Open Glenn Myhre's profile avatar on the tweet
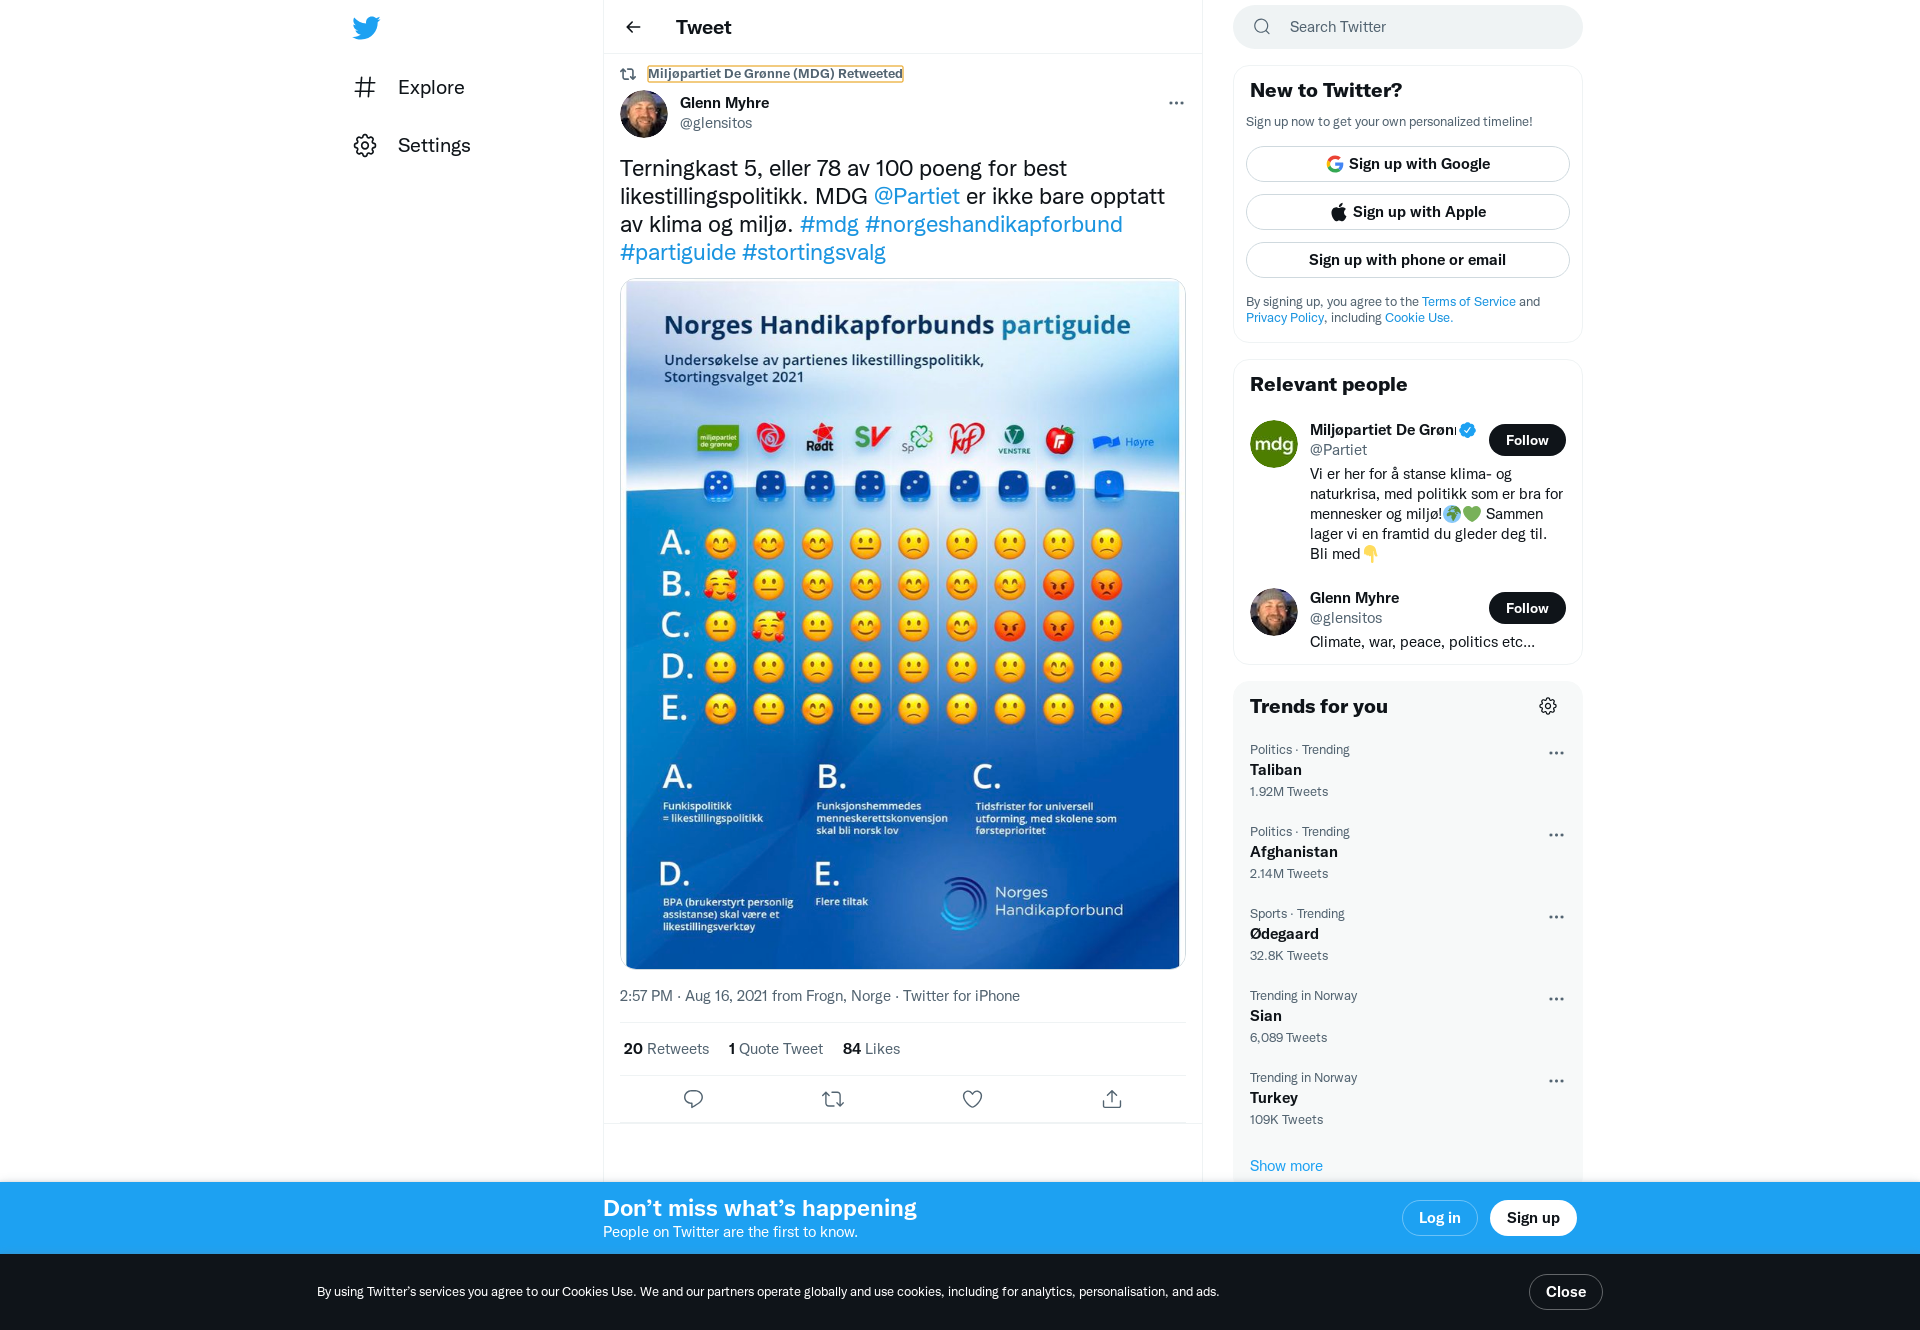The height and width of the screenshot is (1330, 1920). [644, 114]
